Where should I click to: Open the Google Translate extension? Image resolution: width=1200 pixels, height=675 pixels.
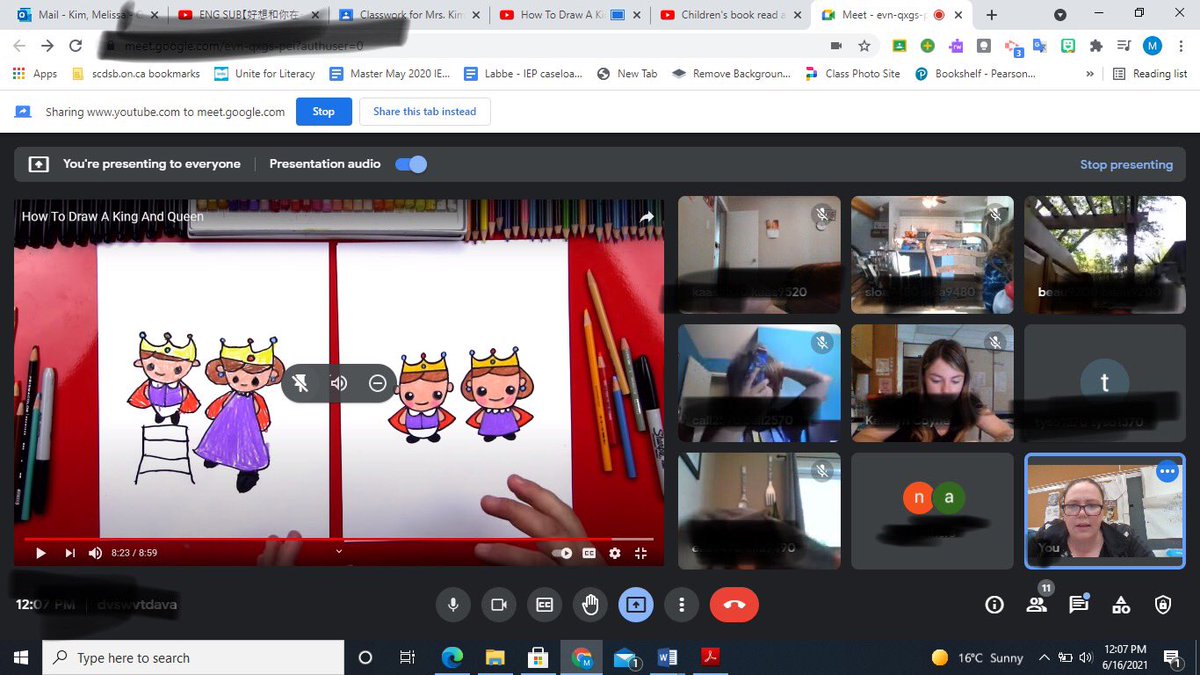[1040, 46]
